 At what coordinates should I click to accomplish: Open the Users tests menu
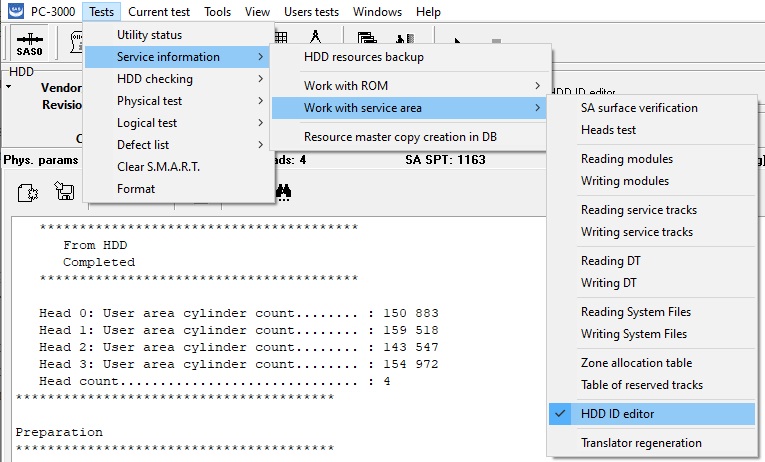(x=312, y=12)
